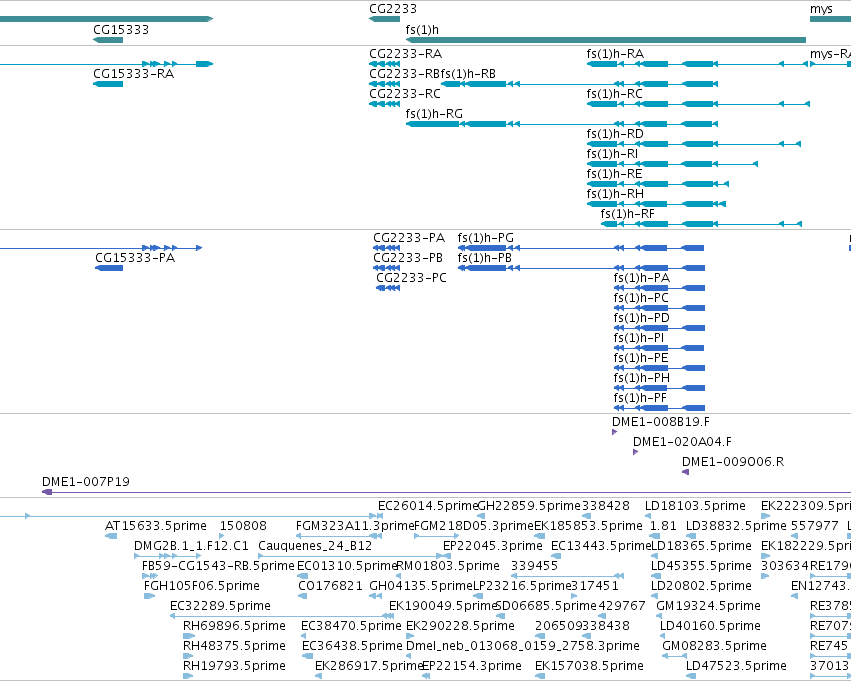Click EST label GH22859.5prime
The width and height of the screenshot is (851, 681).
pos(529,506)
